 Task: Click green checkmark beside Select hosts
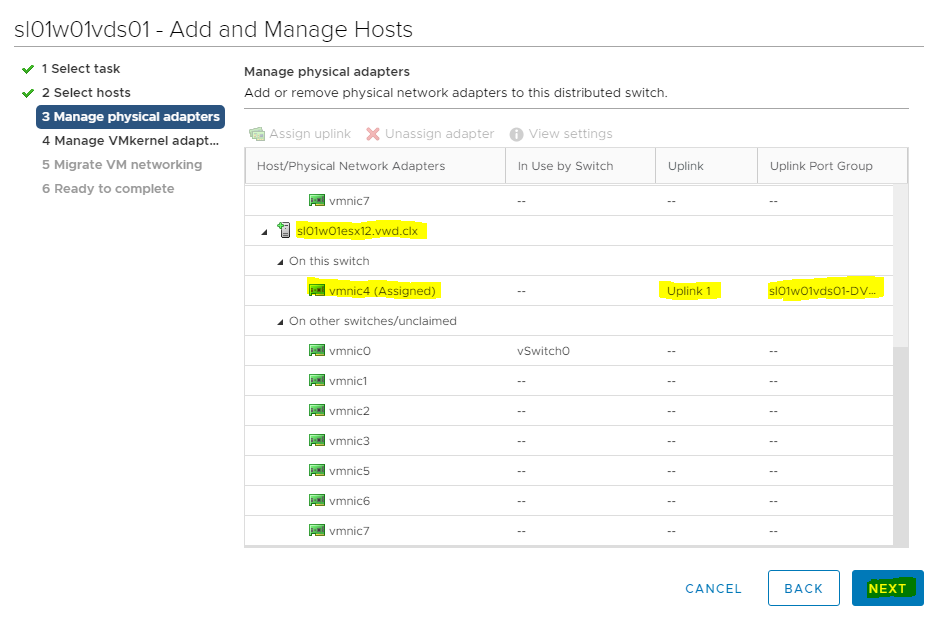tap(28, 93)
